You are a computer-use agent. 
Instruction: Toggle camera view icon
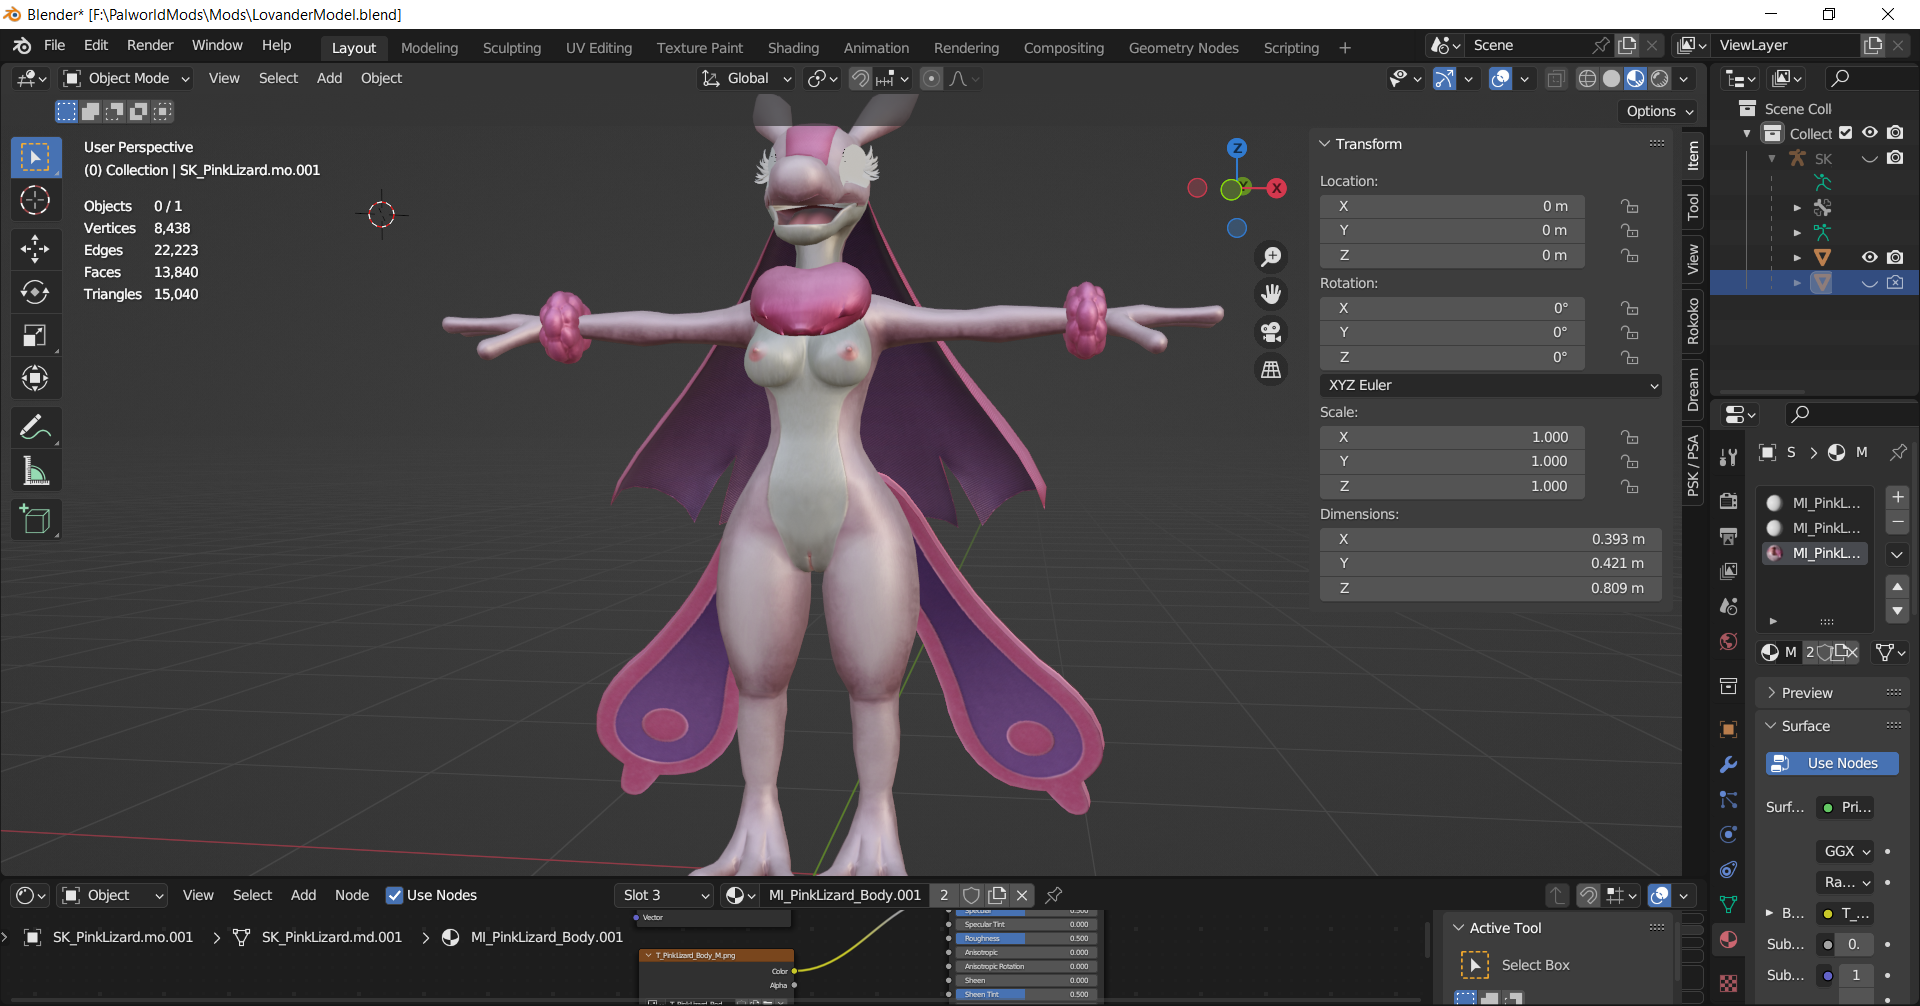coord(1271,332)
